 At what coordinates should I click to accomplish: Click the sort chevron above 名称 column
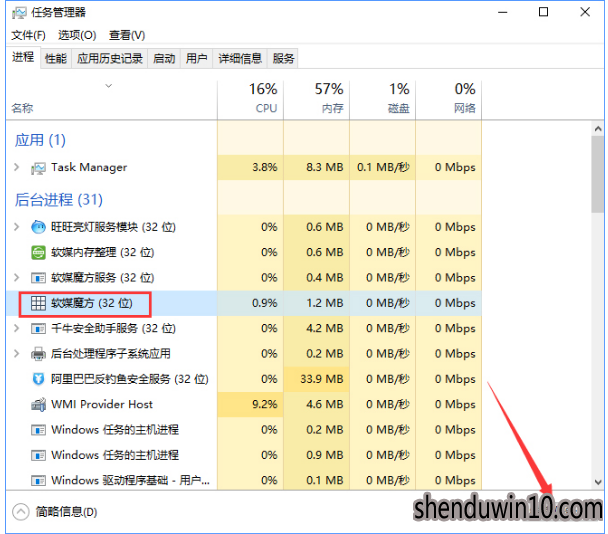click(109, 86)
